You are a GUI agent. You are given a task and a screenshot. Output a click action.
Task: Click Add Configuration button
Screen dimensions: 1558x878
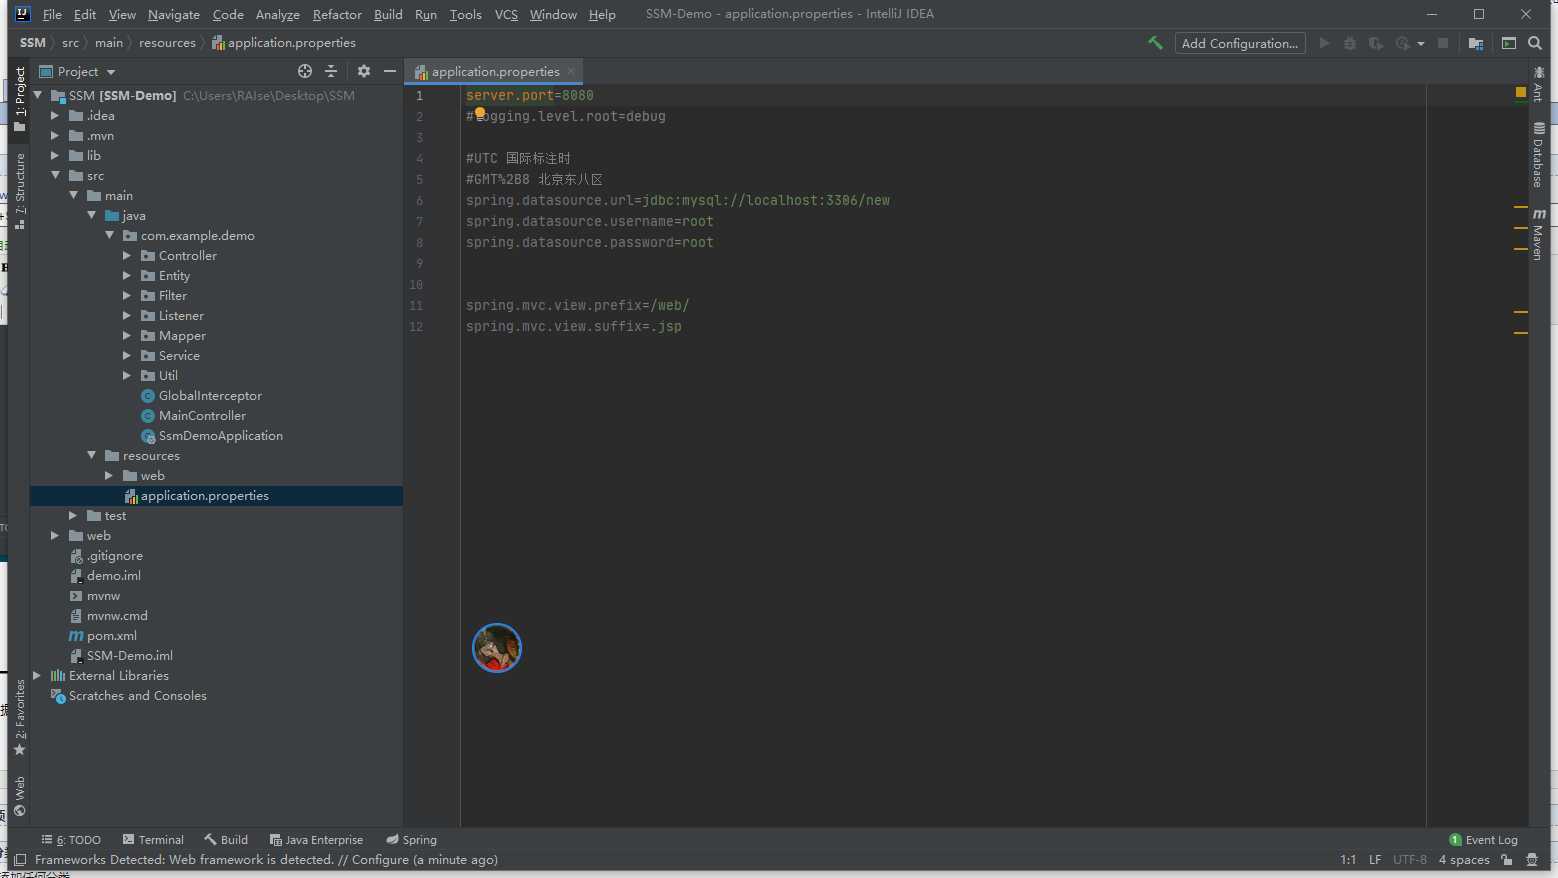[1240, 43]
